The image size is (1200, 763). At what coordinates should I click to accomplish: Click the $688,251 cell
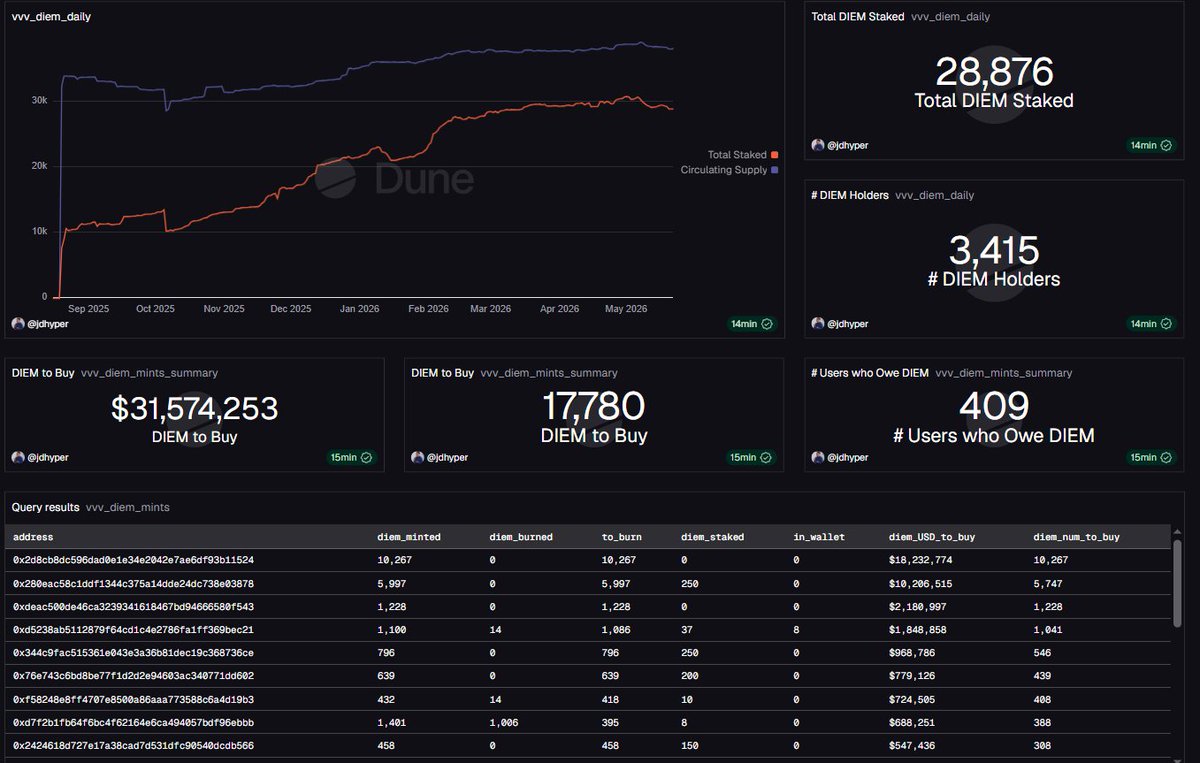coord(913,722)
